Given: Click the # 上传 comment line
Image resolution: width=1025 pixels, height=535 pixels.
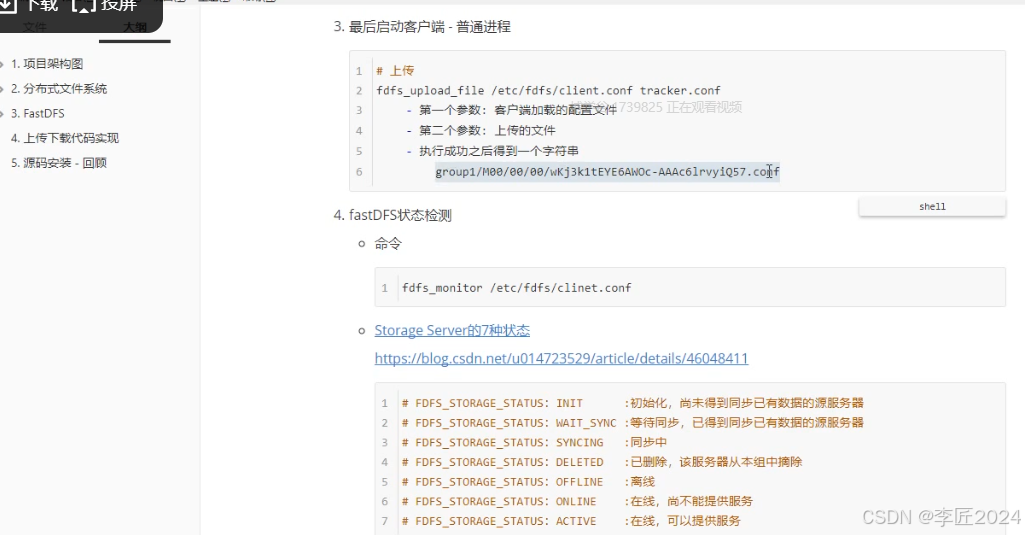Looking at the screenshot, I should tap(395, 71).
